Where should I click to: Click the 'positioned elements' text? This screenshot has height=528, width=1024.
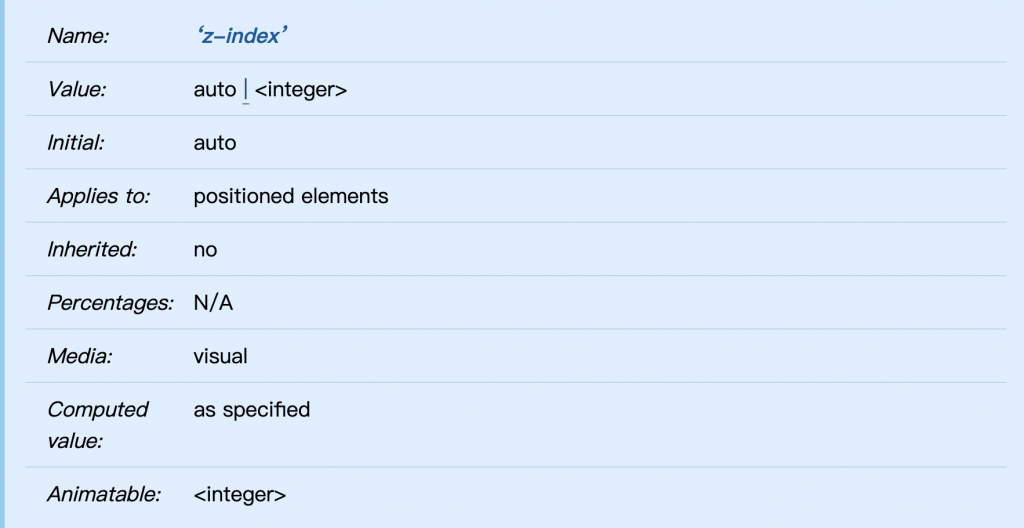click(290, 196)
